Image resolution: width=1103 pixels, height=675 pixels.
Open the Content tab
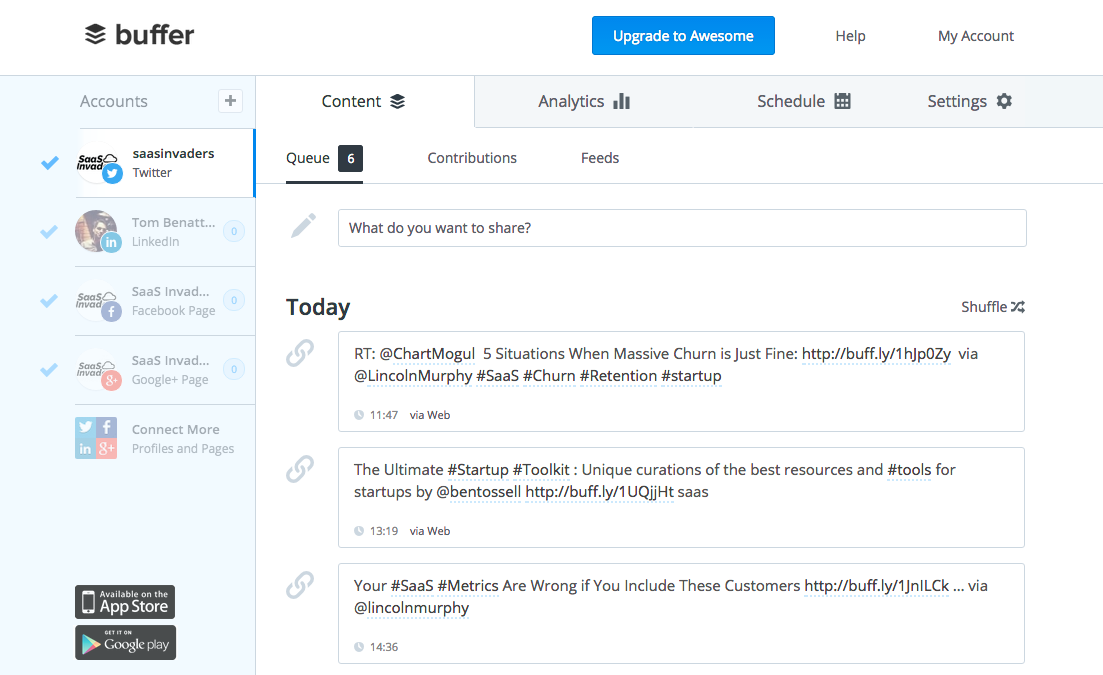tap(364, 101)
